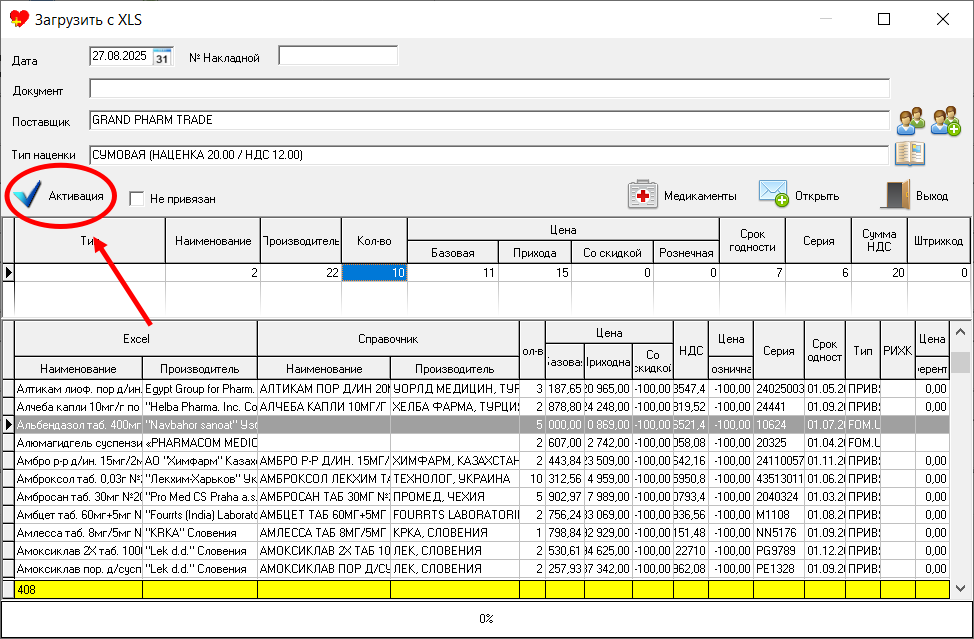This screenshot has height=639, width=974.
Task: Toggle the Не привязан checkbox
Action: pos(137,198)
